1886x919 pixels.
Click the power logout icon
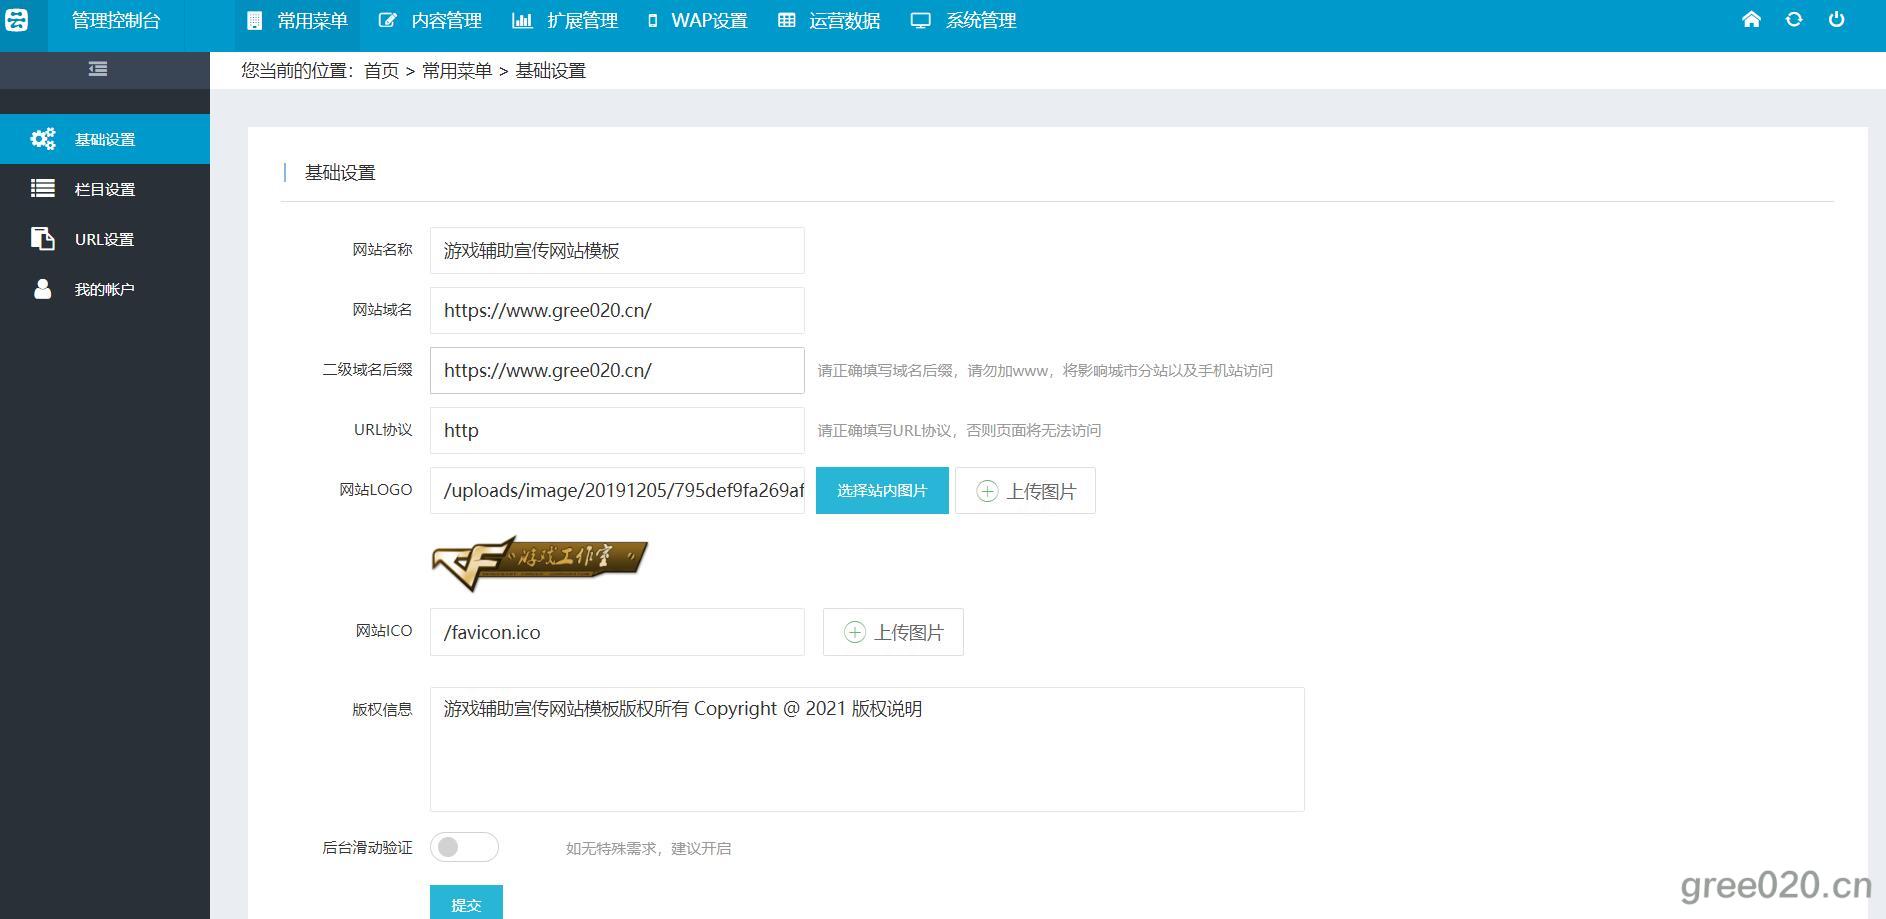[1836, 20]
